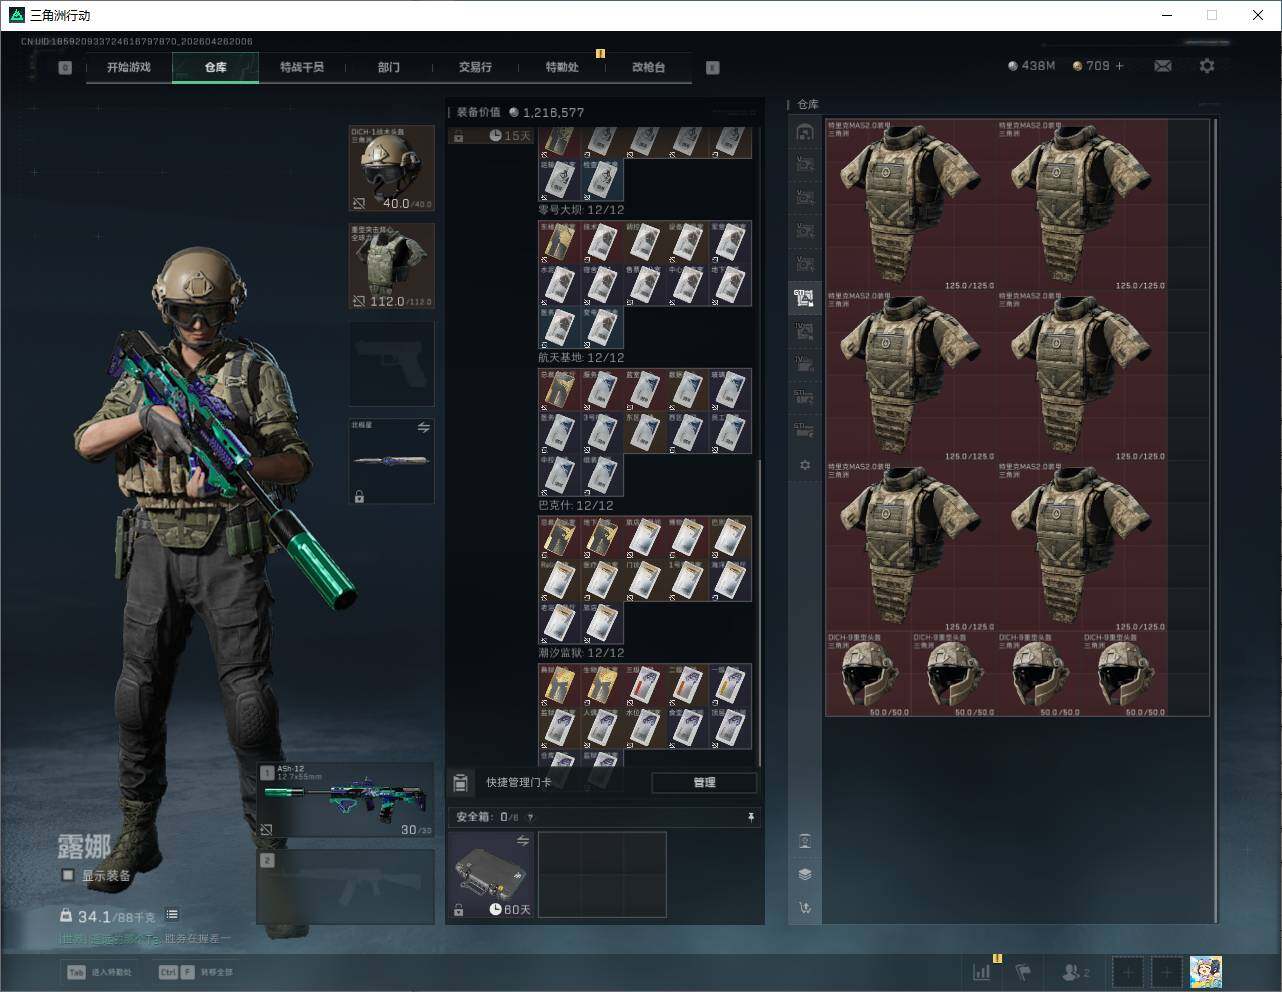Open the 特勤处 tab
Viewport: 1282px width, 992px height.
(562, 67)
